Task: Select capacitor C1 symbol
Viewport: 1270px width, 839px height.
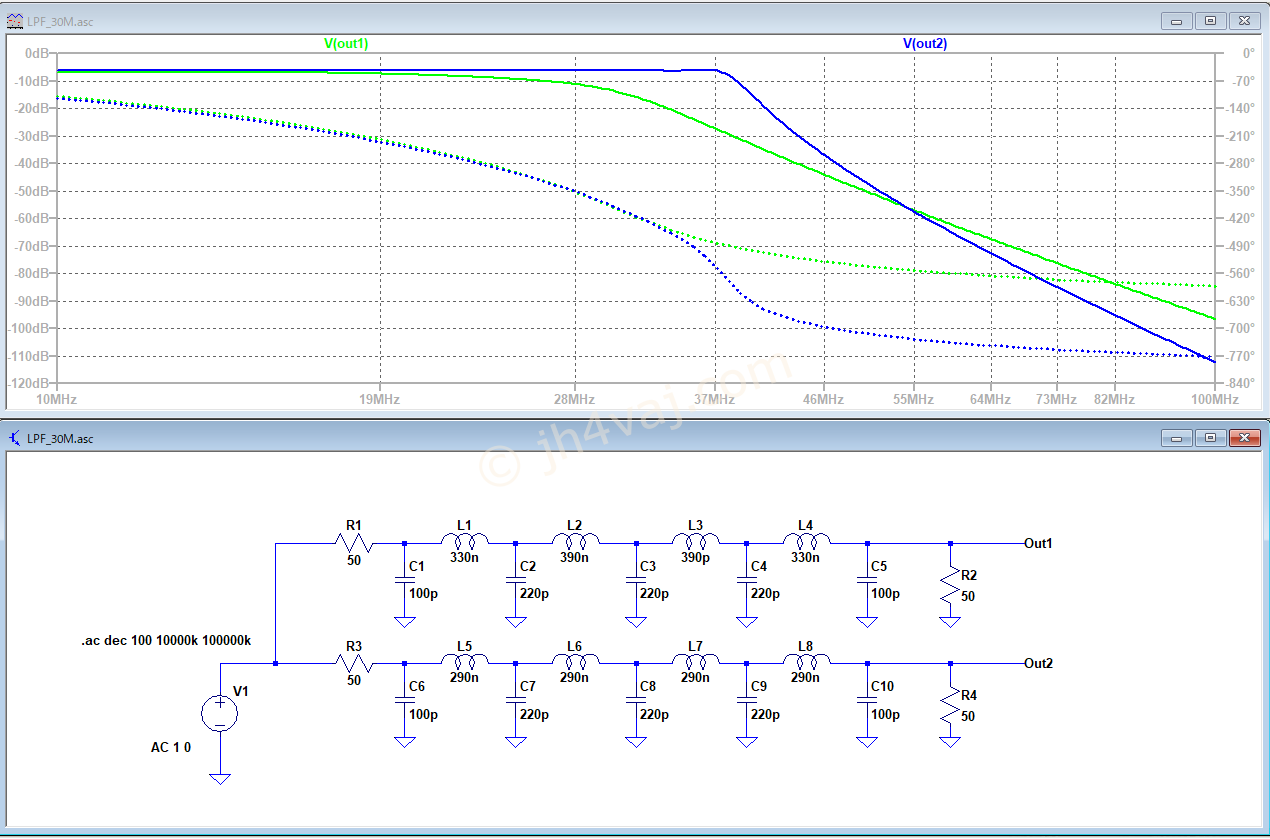Action: pyautogui.click(x=405, y=581)
